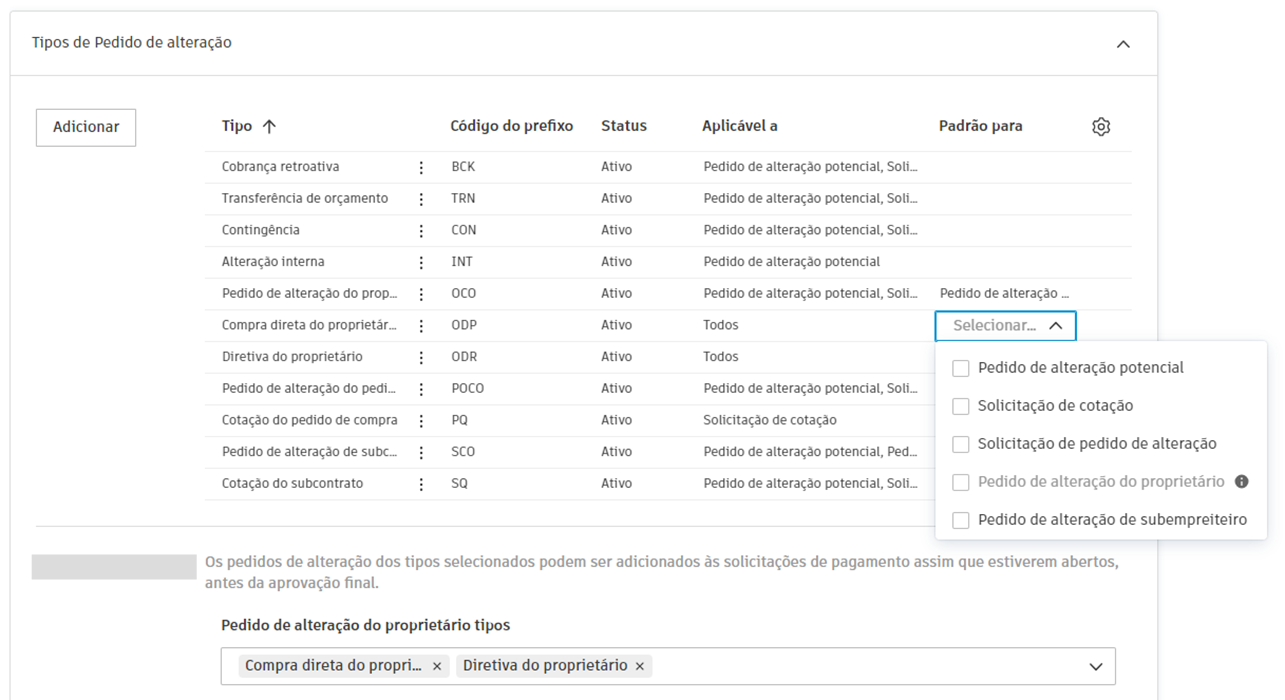Screen dimensions: 1285x700
Task: Open the kebab menu for Cotação do pedido de compra
Action: (422, 420)
